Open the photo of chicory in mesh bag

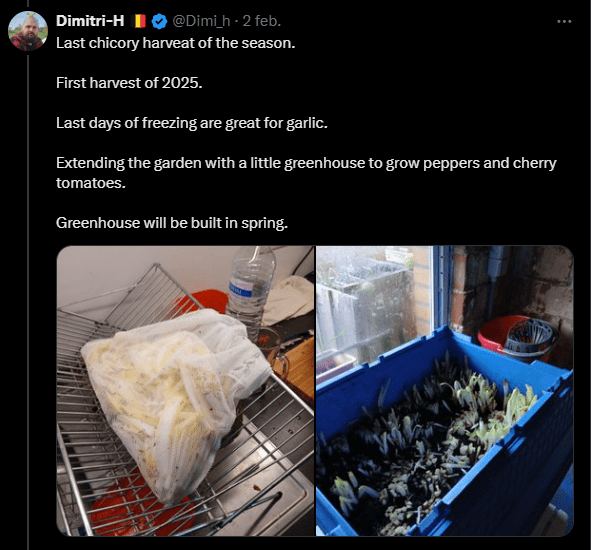185,391
